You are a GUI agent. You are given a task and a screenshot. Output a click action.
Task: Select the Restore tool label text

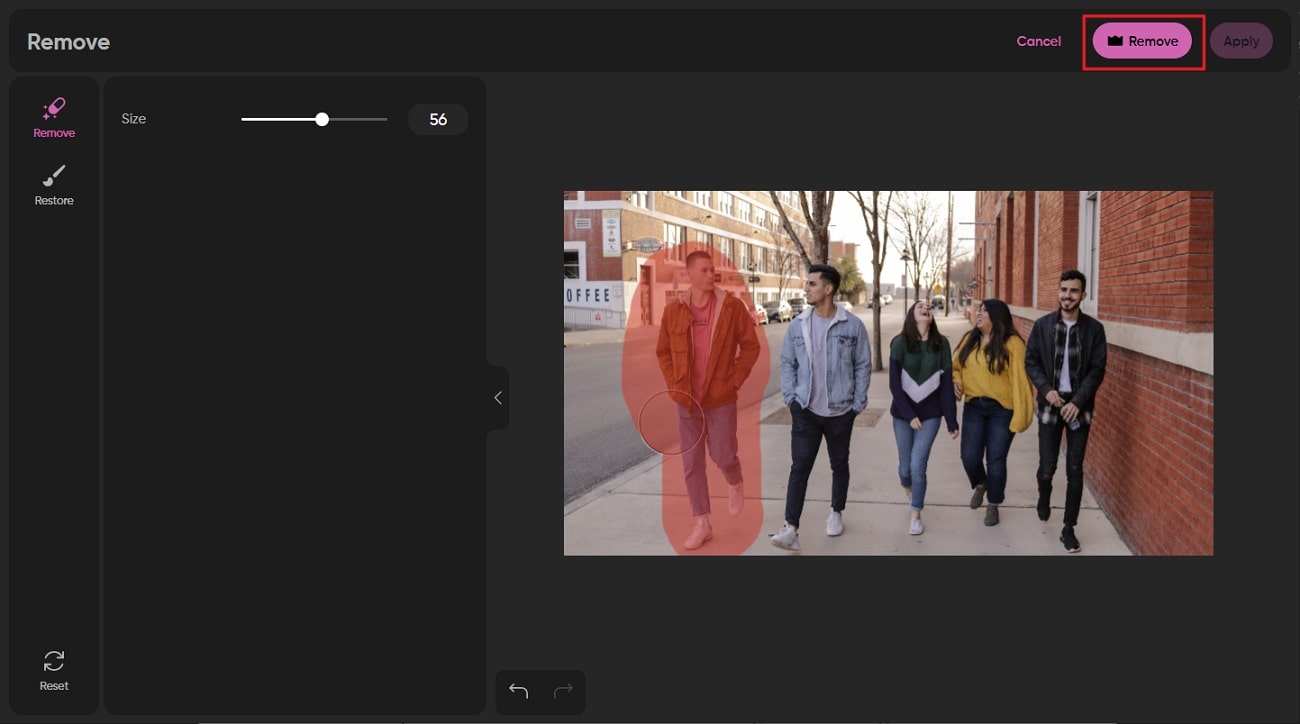click(x=54, y=200)
